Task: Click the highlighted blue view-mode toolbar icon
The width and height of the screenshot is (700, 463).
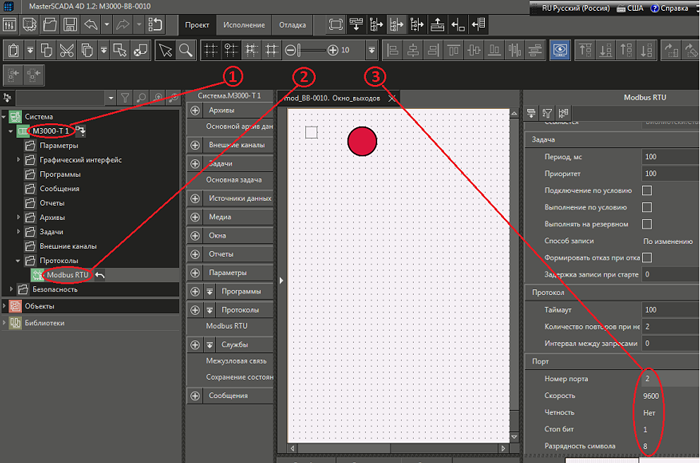Action: pos(559,49)
